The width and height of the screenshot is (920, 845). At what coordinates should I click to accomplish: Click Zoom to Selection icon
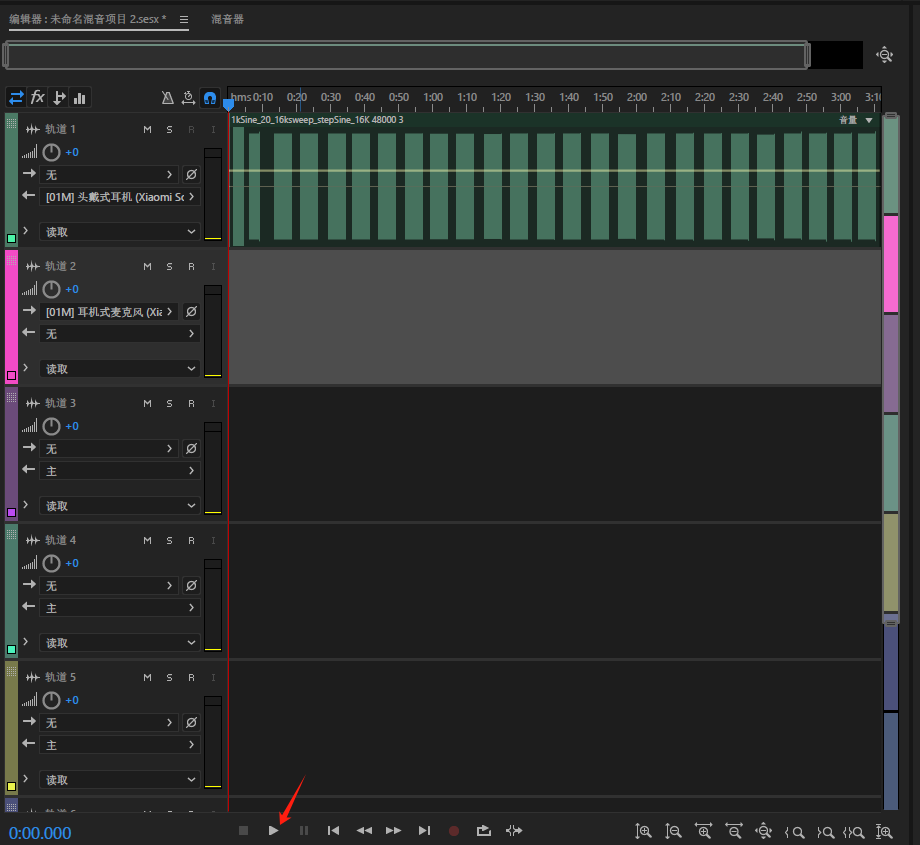[854, 832]
